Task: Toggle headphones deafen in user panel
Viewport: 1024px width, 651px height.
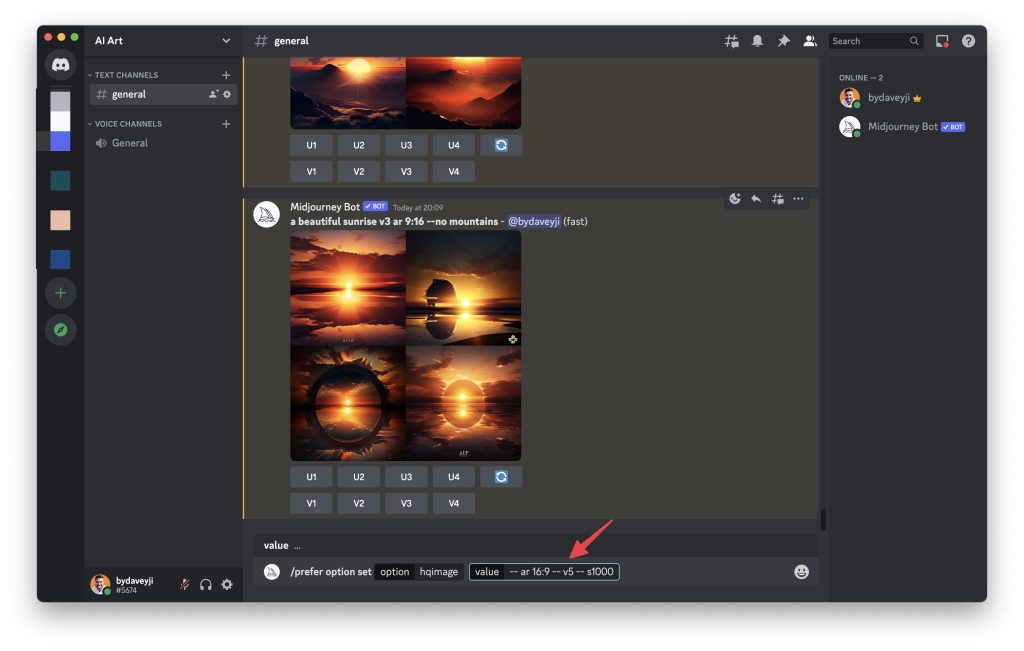Action: click(x=206, y=584)
